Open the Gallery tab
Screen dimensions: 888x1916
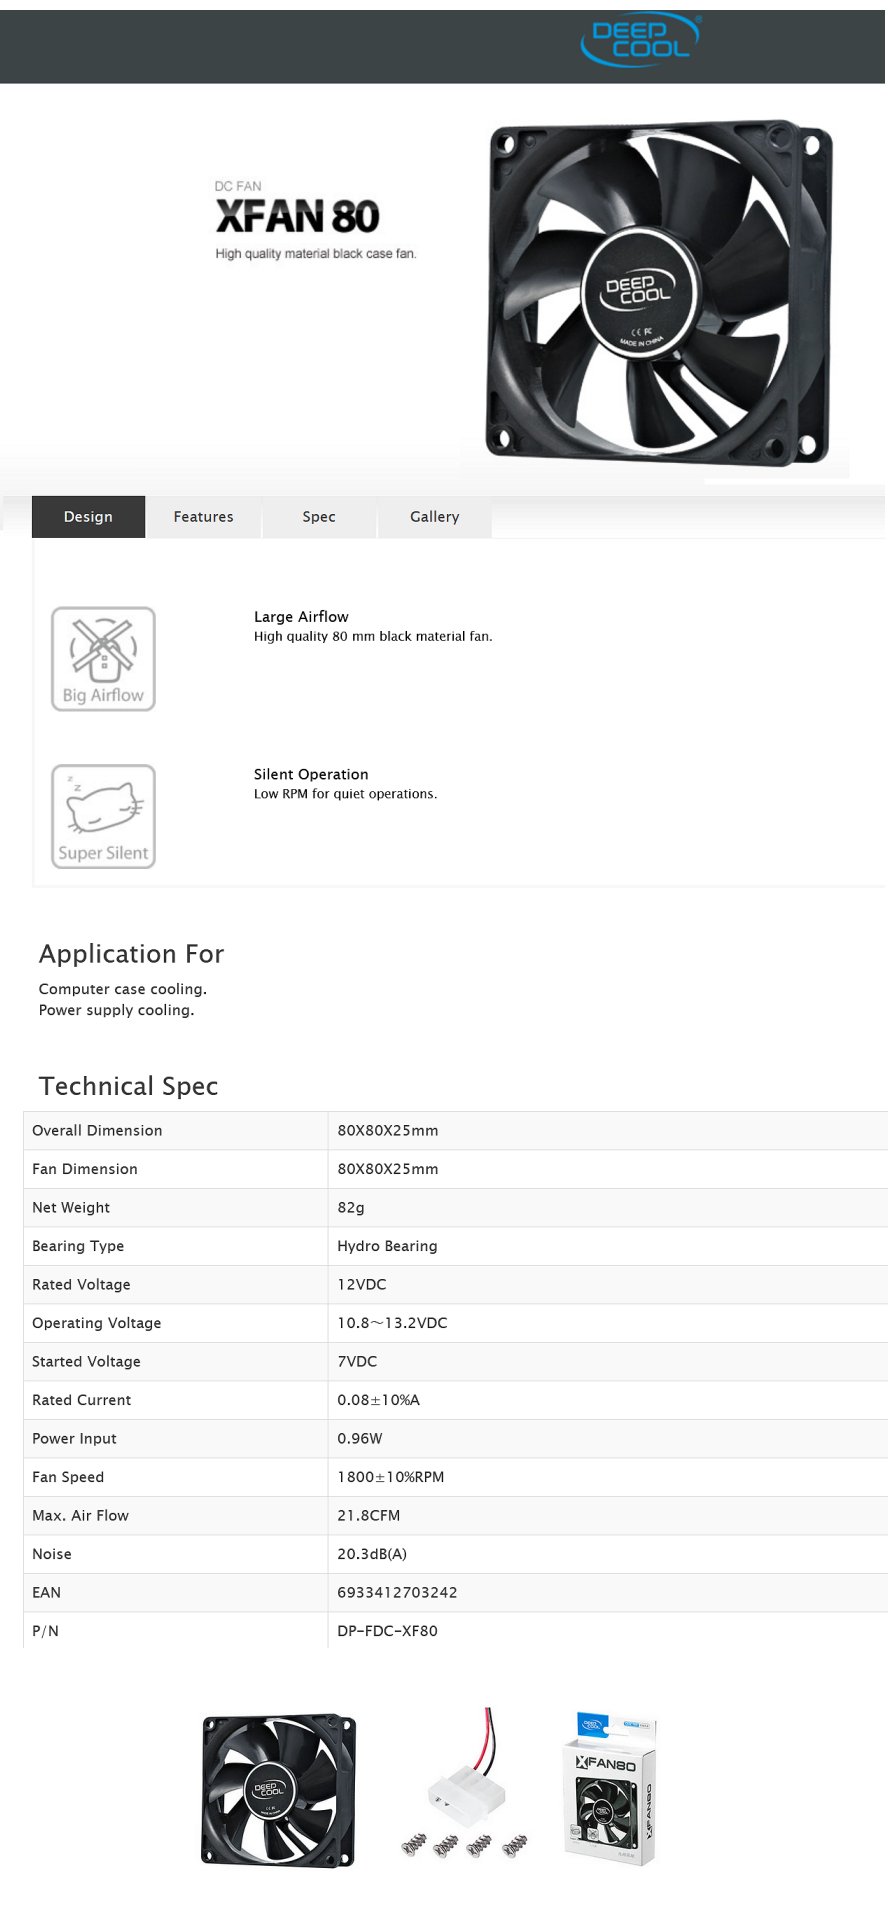tap(434, 517)
